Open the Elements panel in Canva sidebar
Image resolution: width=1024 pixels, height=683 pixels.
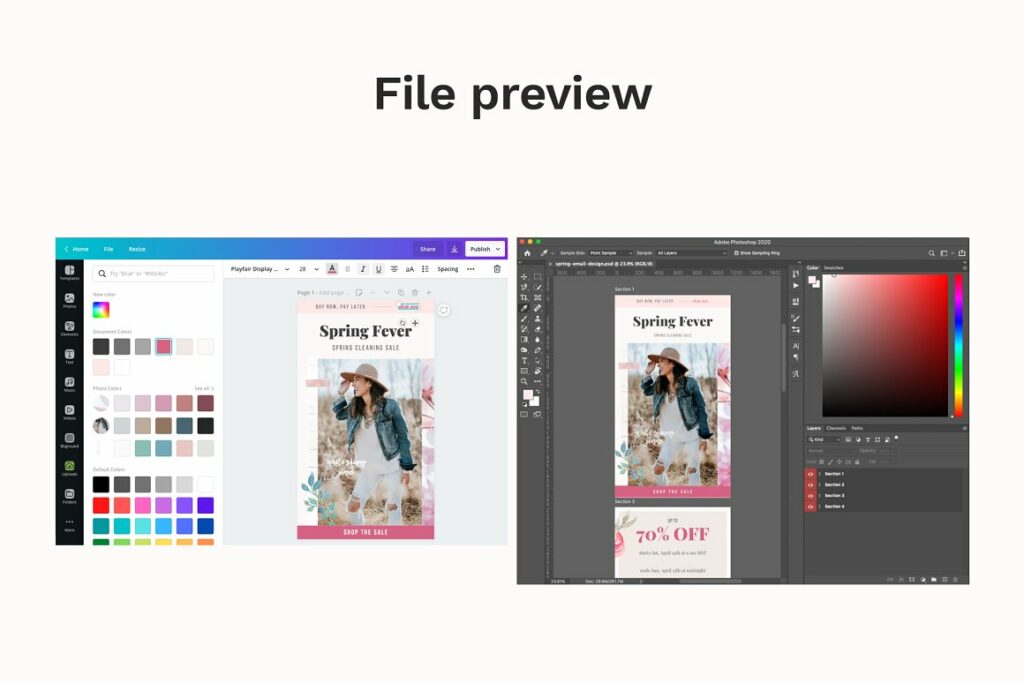click(x=69, y=328)
